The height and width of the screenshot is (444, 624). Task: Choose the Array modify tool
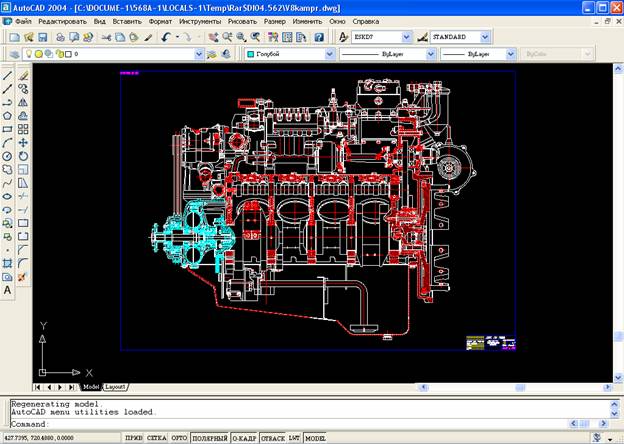(x=23, y=129)
